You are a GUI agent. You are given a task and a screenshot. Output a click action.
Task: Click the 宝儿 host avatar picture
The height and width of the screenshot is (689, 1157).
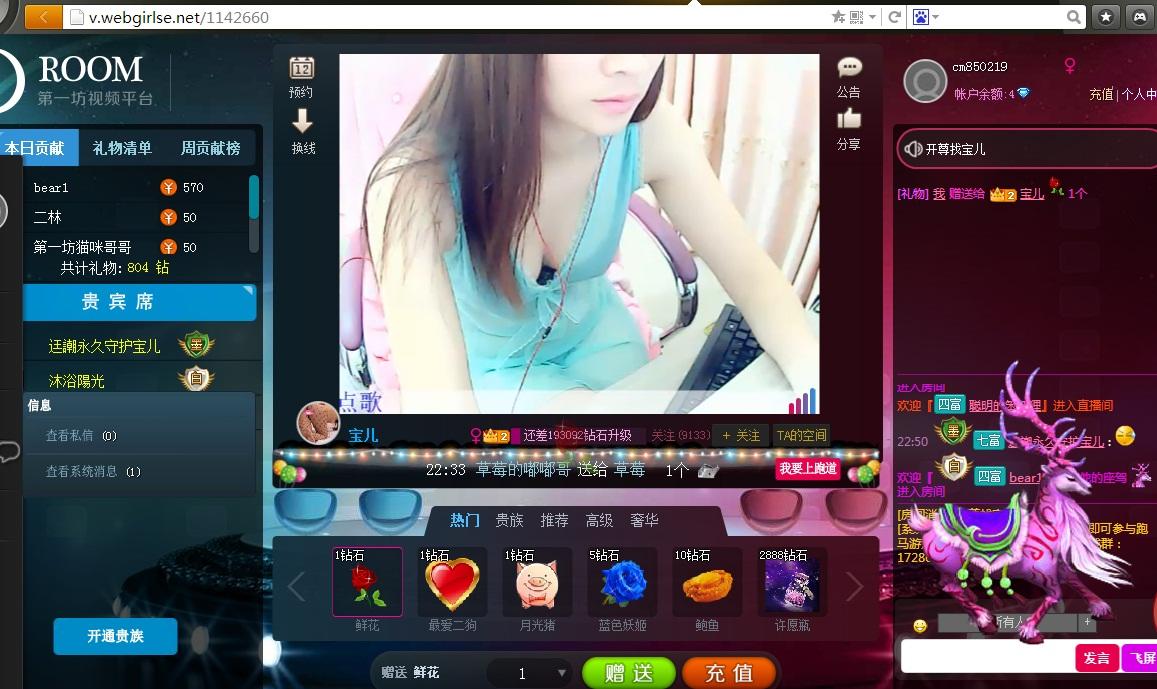318,423
